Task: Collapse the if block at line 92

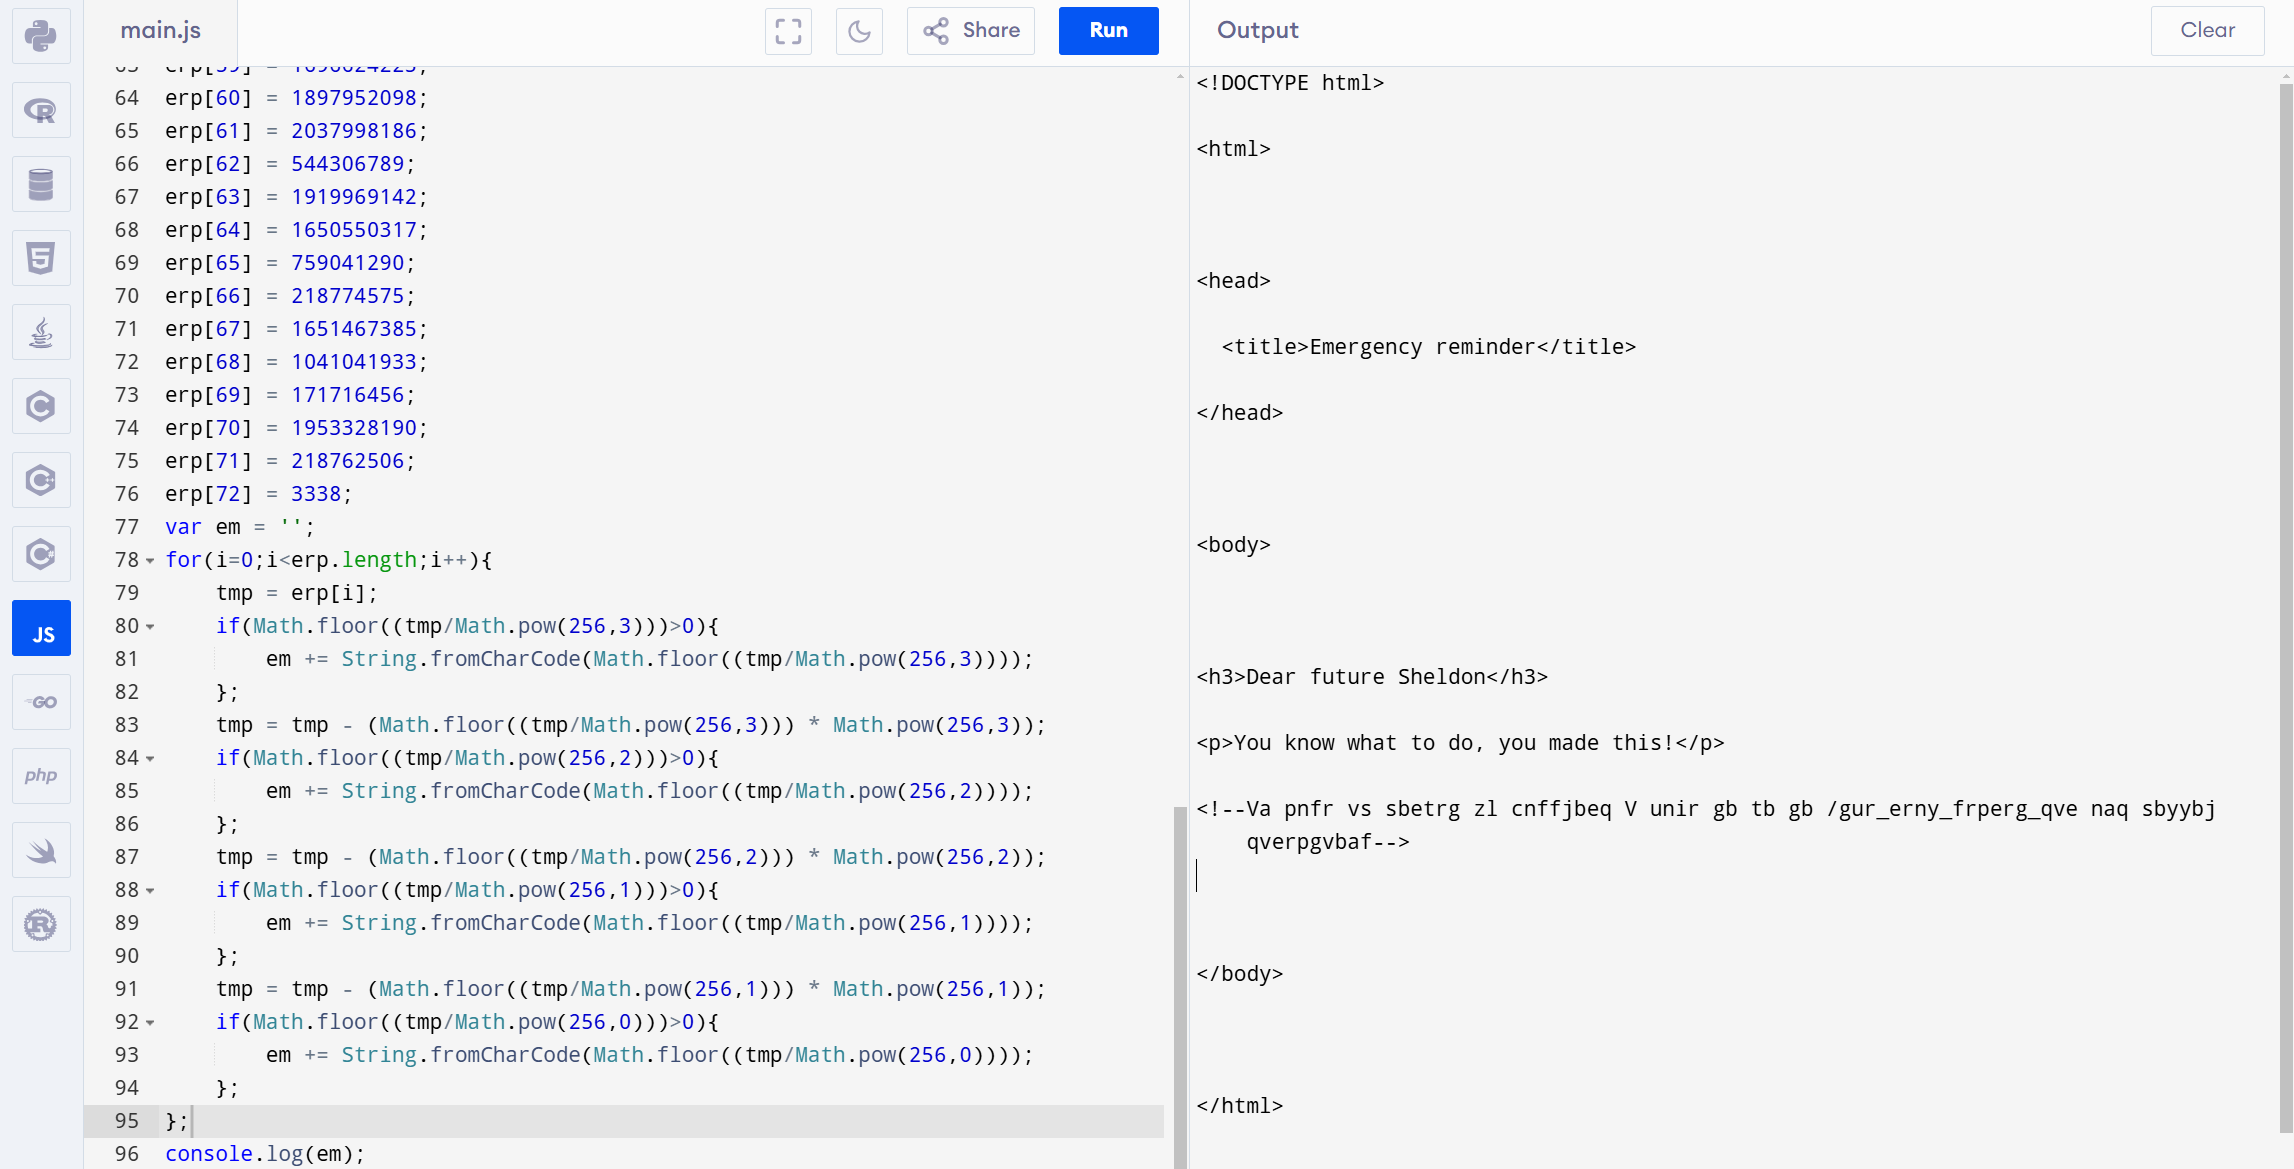Action: (150, 1023)
